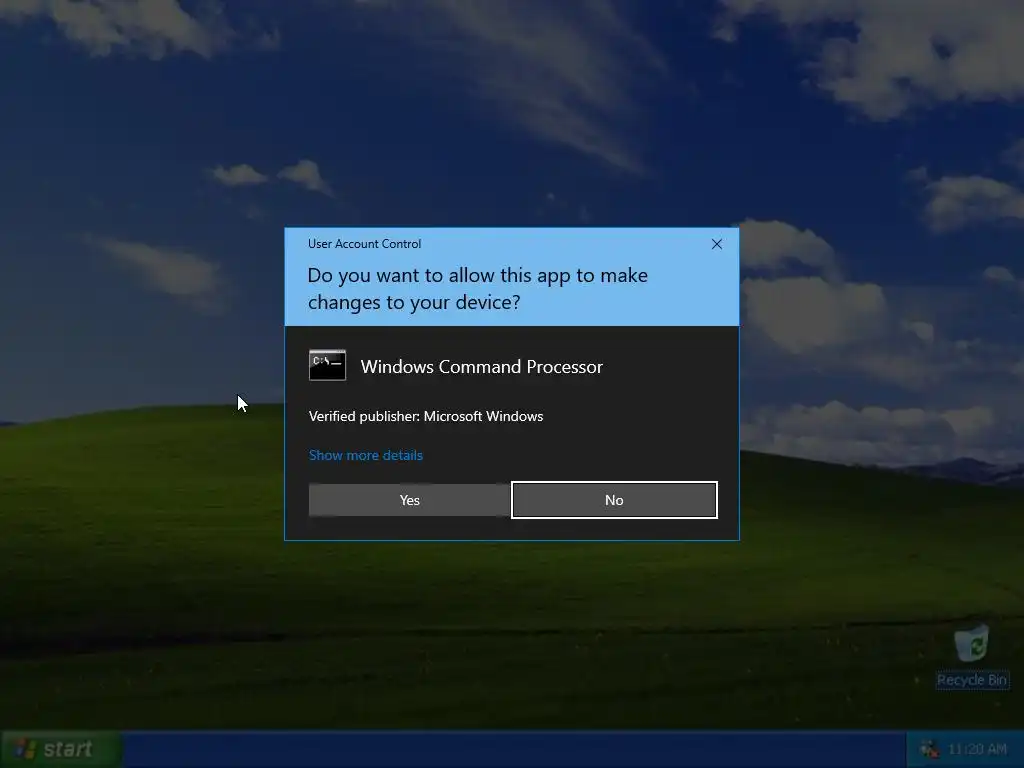Viewport: 1024px width, 768px height.
Task: Click Yes to allow the app
Action: (x=409, y=500)
